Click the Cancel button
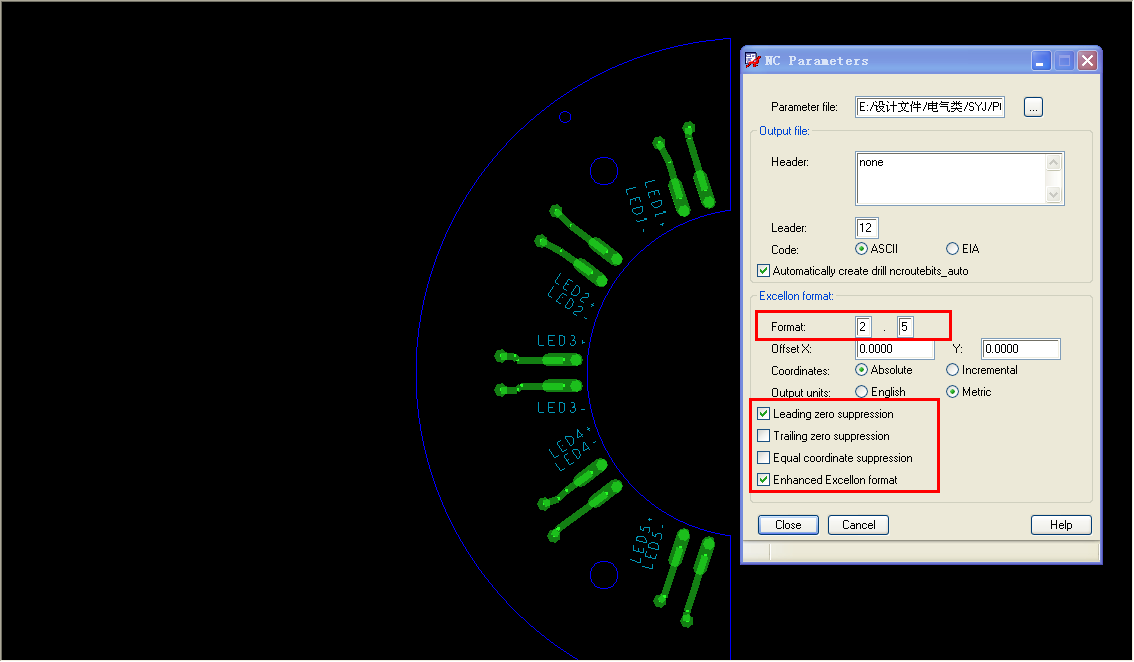 (858, 525)
